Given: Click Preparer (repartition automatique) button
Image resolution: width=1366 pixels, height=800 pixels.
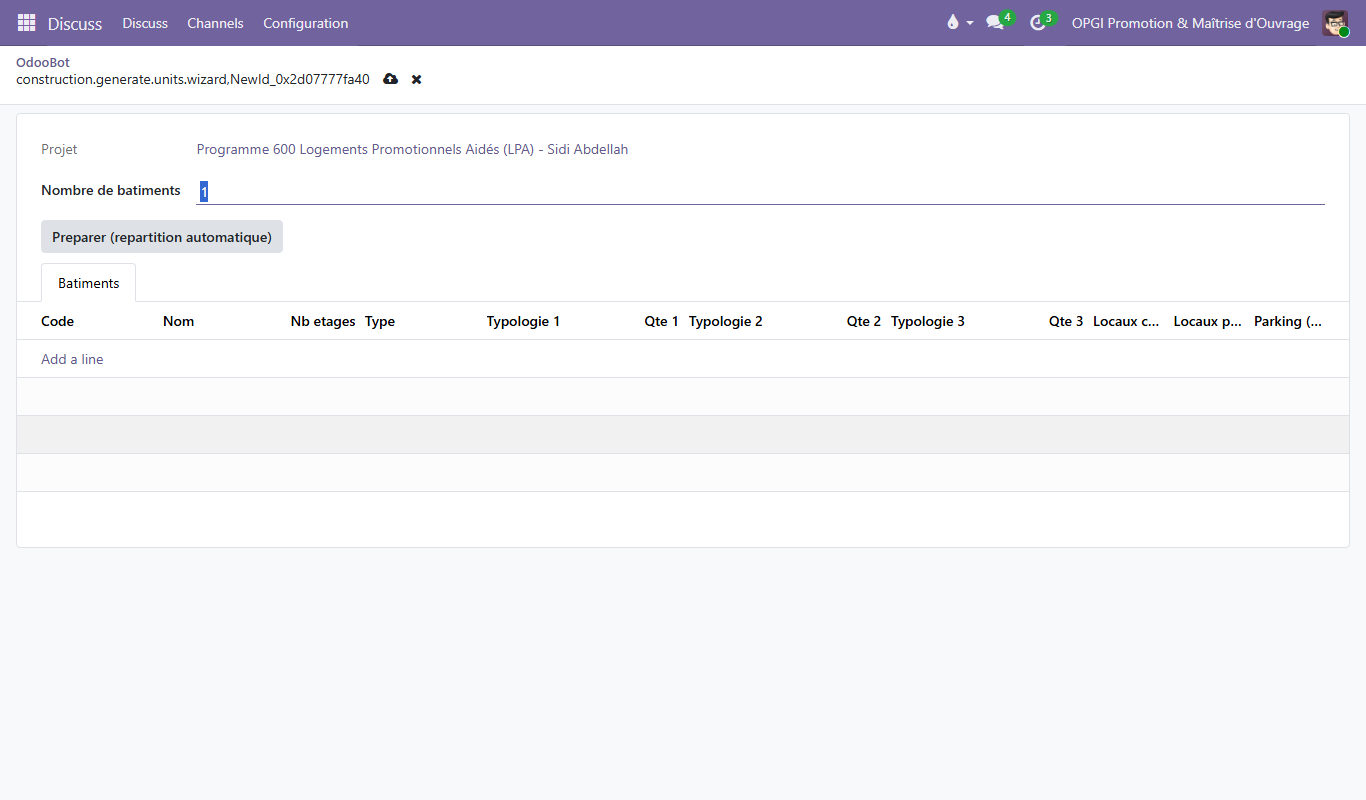Looking at the screenshot, I should pyautogui.click(x=162, y=237).
